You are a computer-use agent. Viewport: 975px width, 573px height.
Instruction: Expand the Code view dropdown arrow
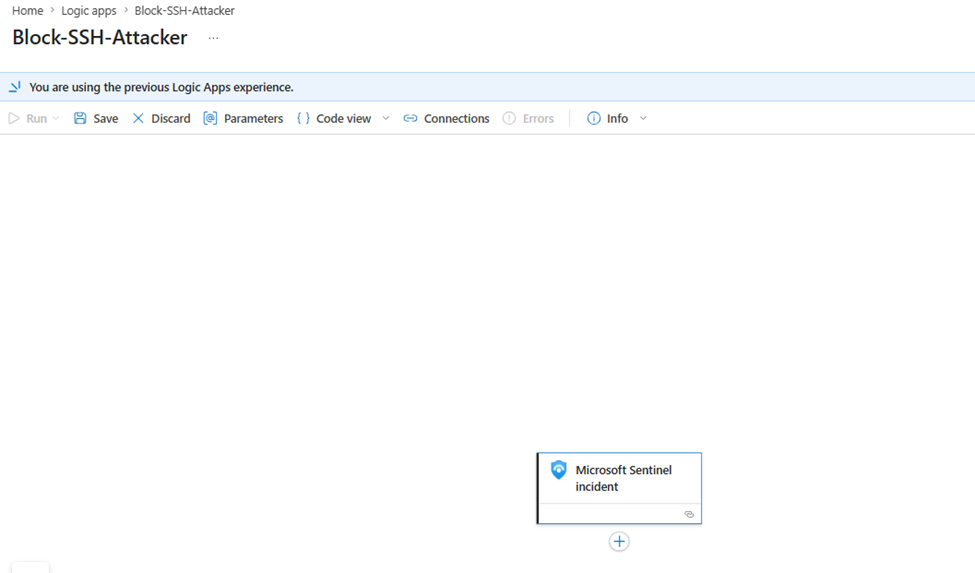pos(386,118)
